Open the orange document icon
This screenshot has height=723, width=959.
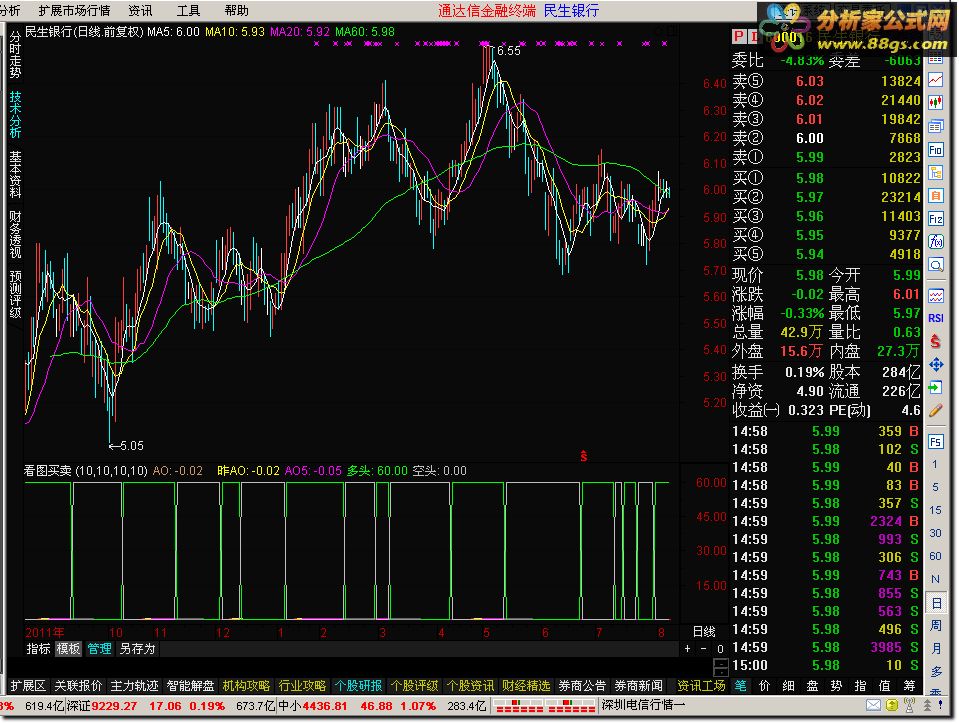tap(935, 196)
